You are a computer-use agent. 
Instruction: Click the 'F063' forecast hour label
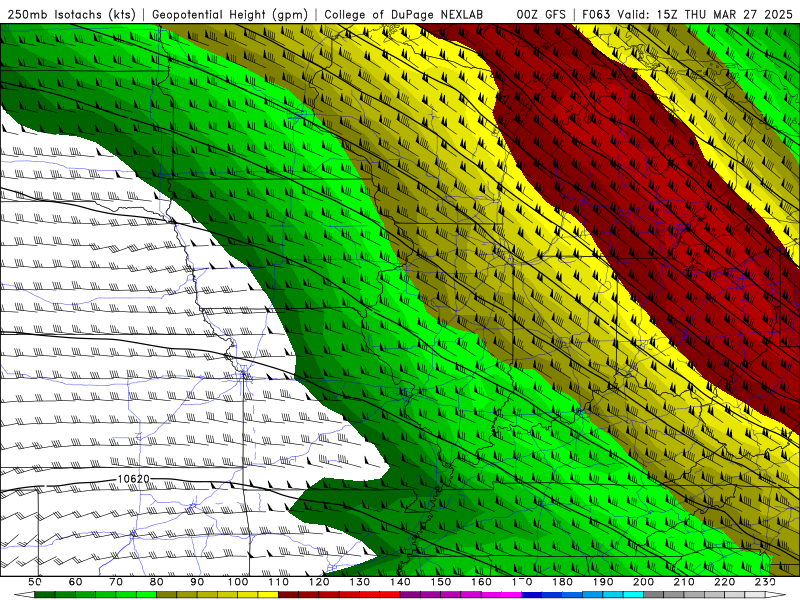[x=596, y=15]
